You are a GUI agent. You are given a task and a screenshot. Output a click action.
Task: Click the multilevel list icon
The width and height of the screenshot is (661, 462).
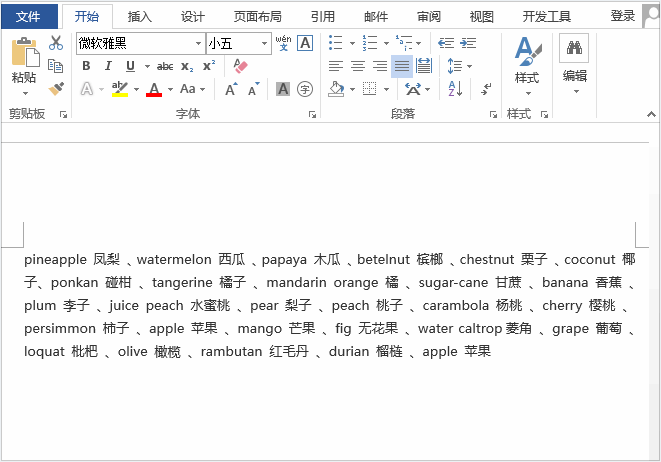[403, 43]
